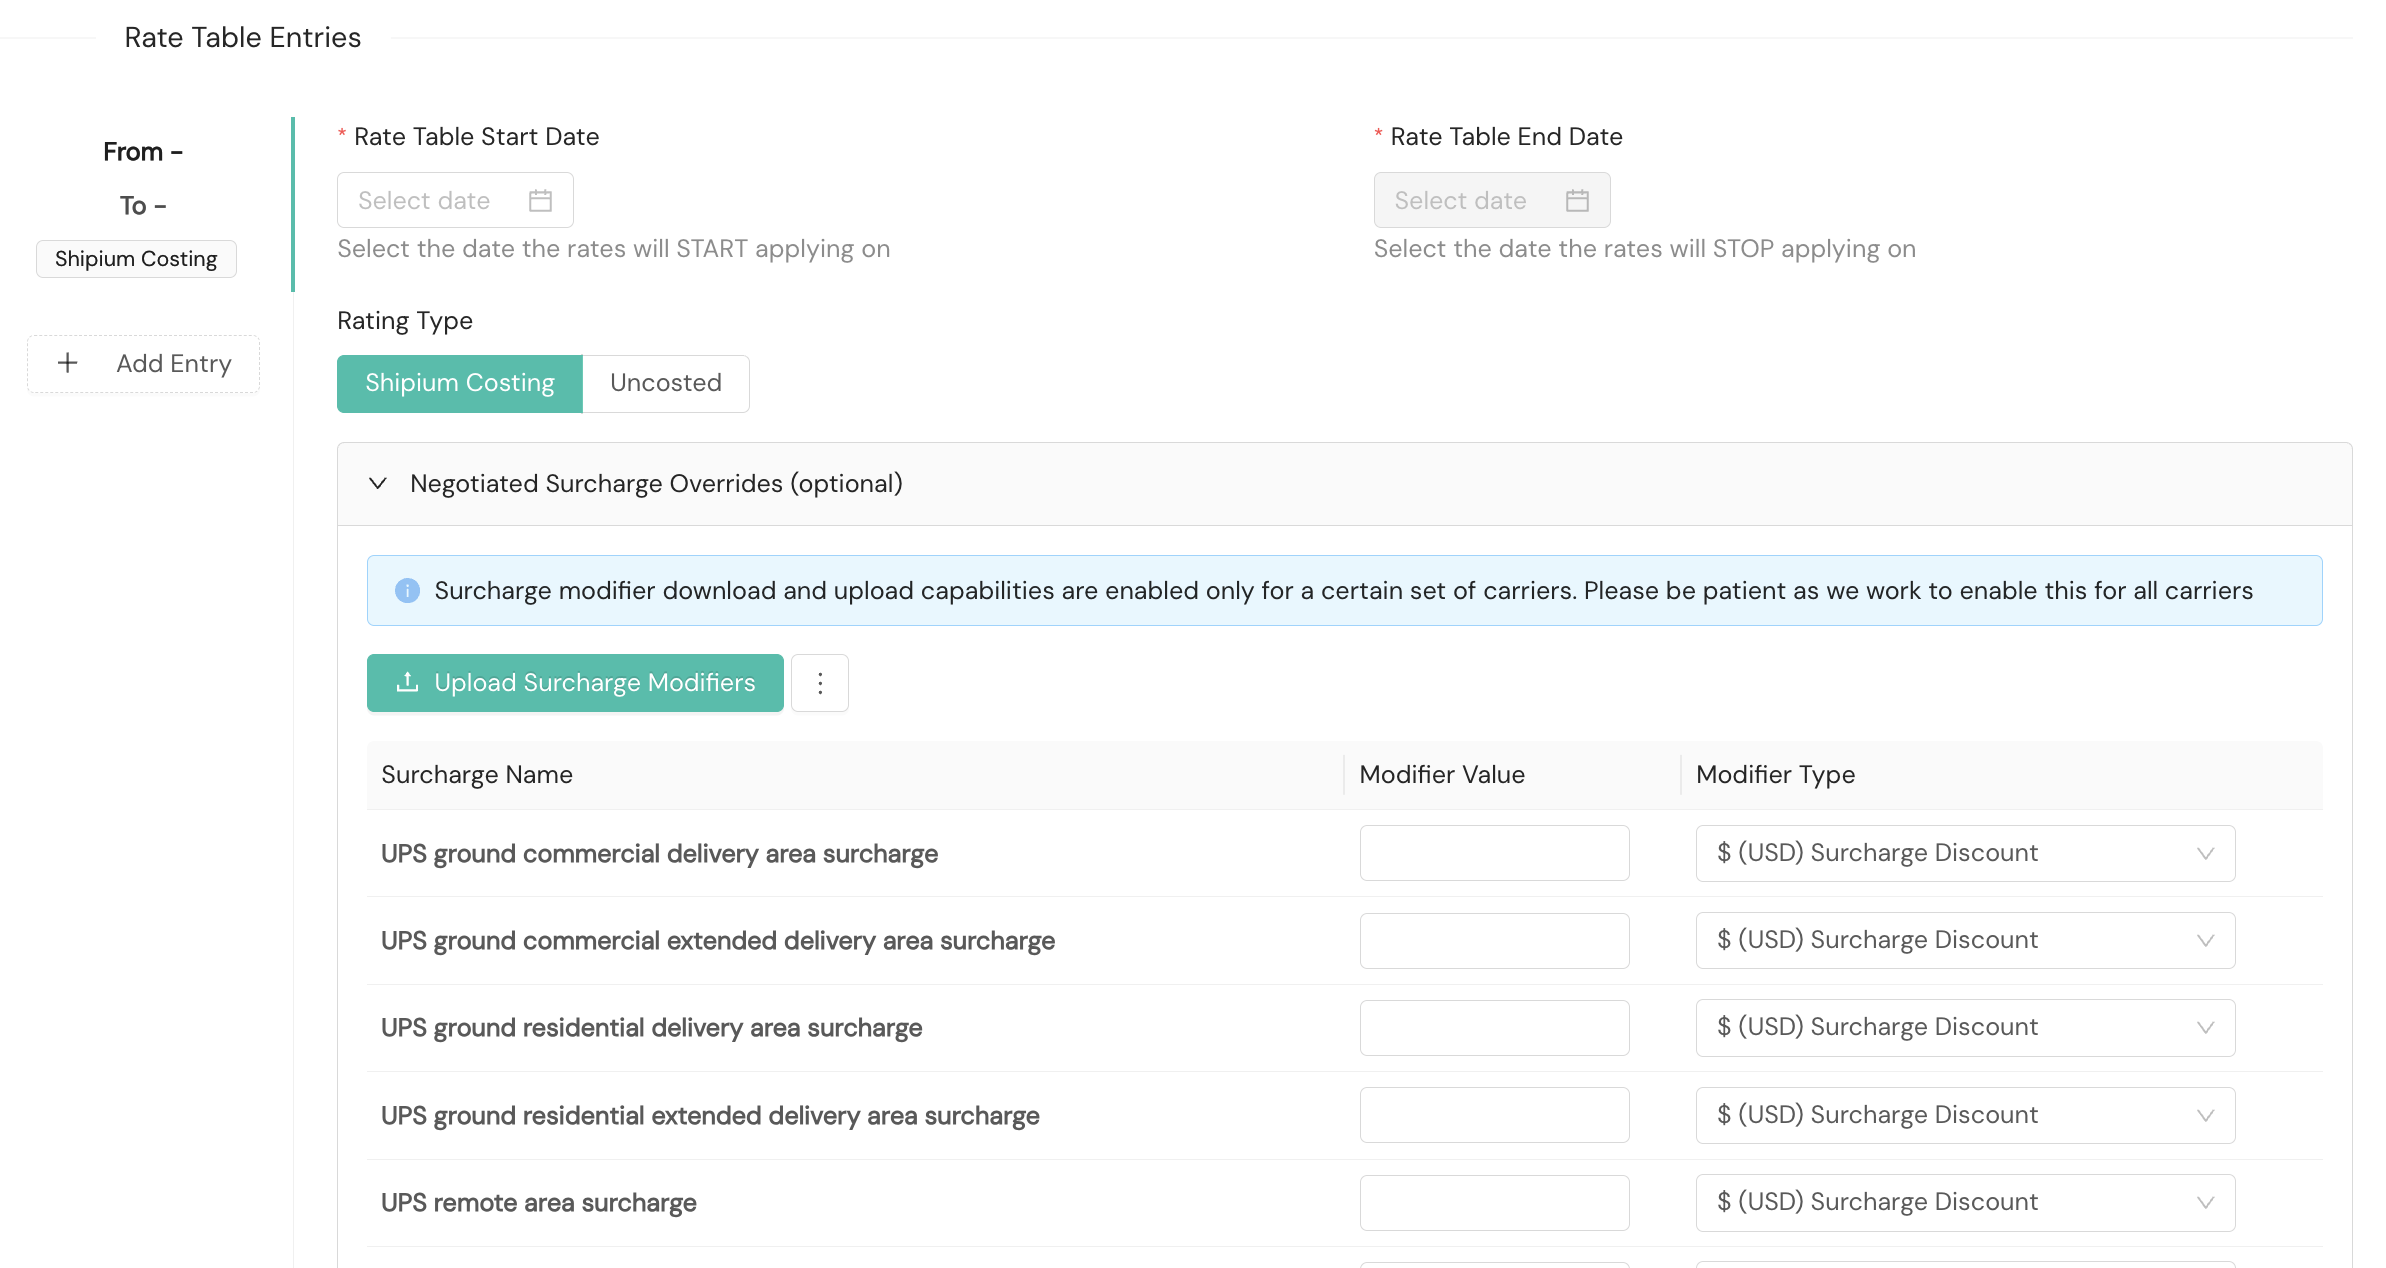Click the calendar icon in Start Date field

tap(540, 201)
